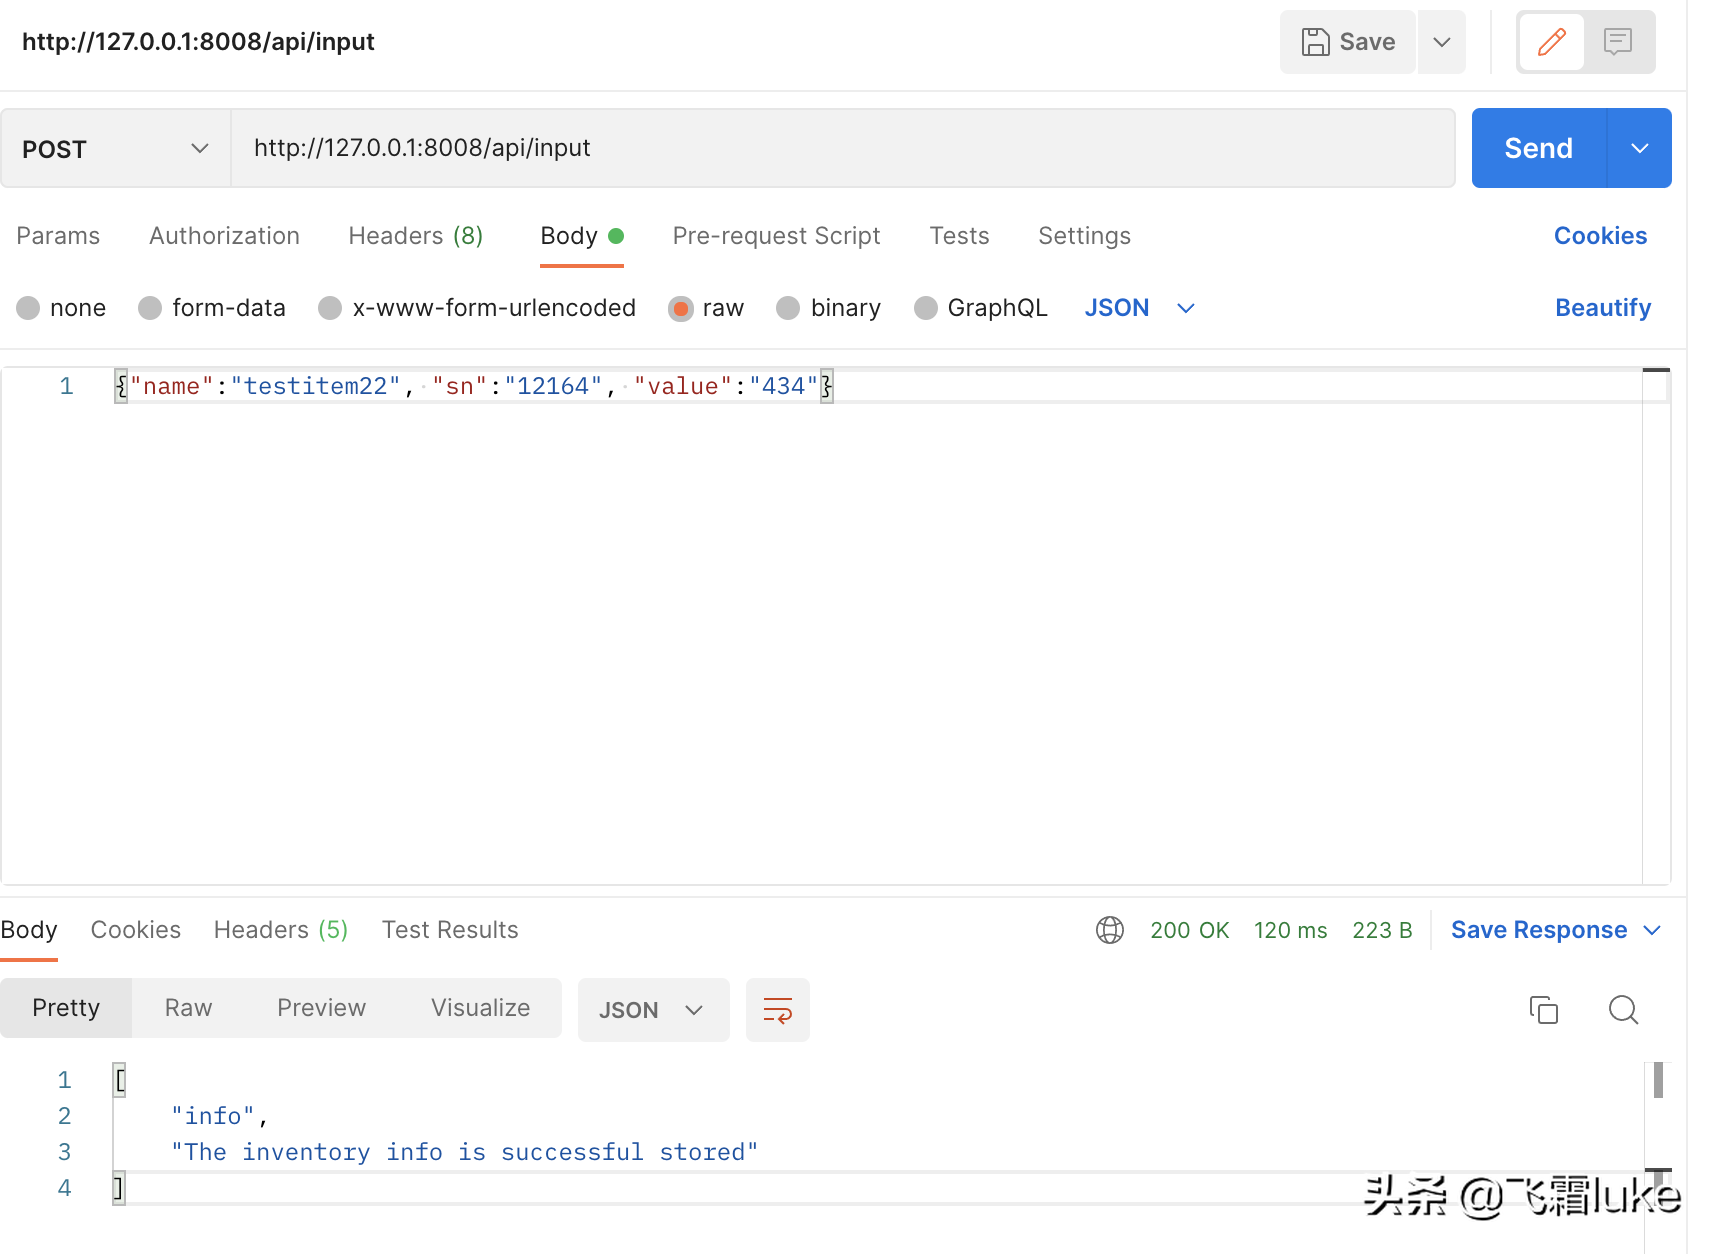Select the raw body radio option

681,308
